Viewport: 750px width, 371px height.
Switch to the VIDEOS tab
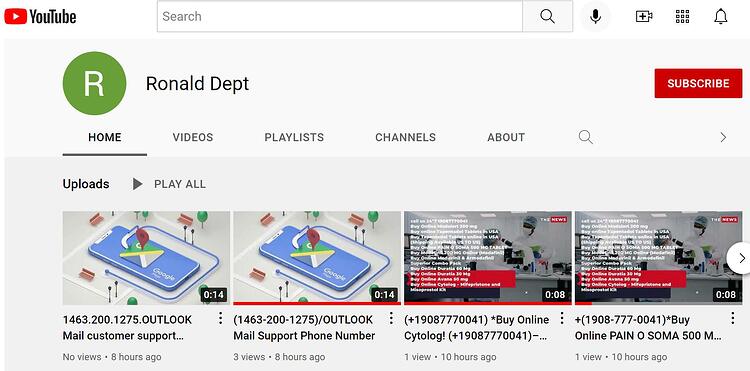pyautogui.click(x=193, y=137)
